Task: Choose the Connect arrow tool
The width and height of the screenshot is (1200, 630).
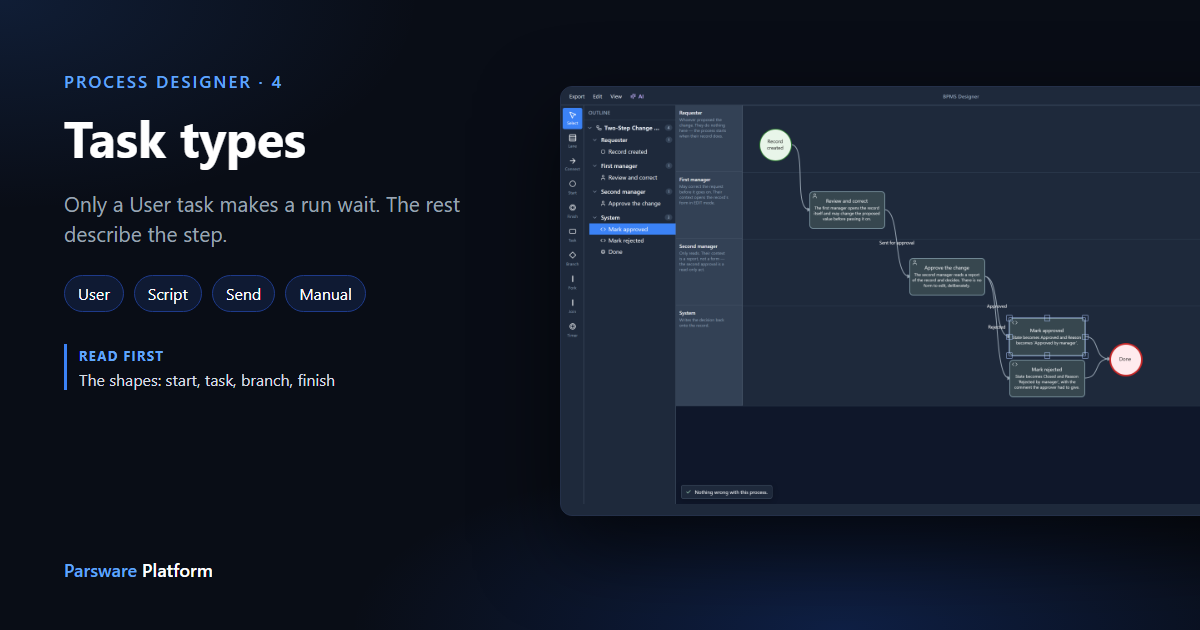Action: point(572,163)
